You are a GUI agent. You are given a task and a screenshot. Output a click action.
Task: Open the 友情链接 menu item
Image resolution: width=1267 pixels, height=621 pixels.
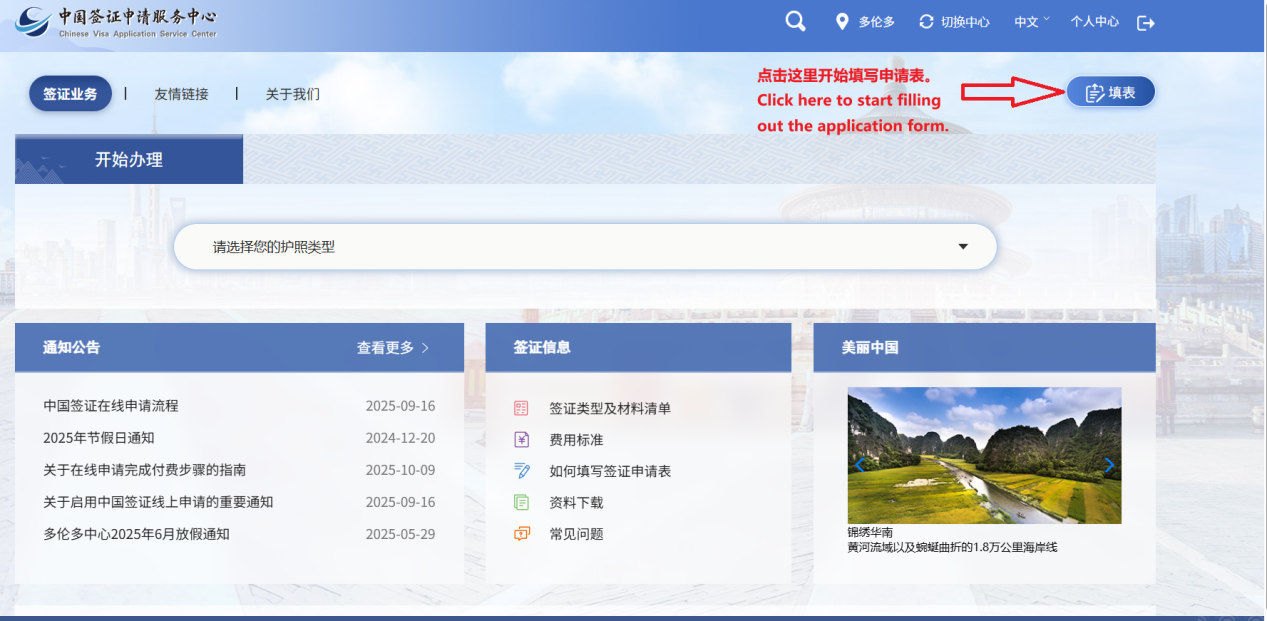pyautogui.click(x=181, y=94)
